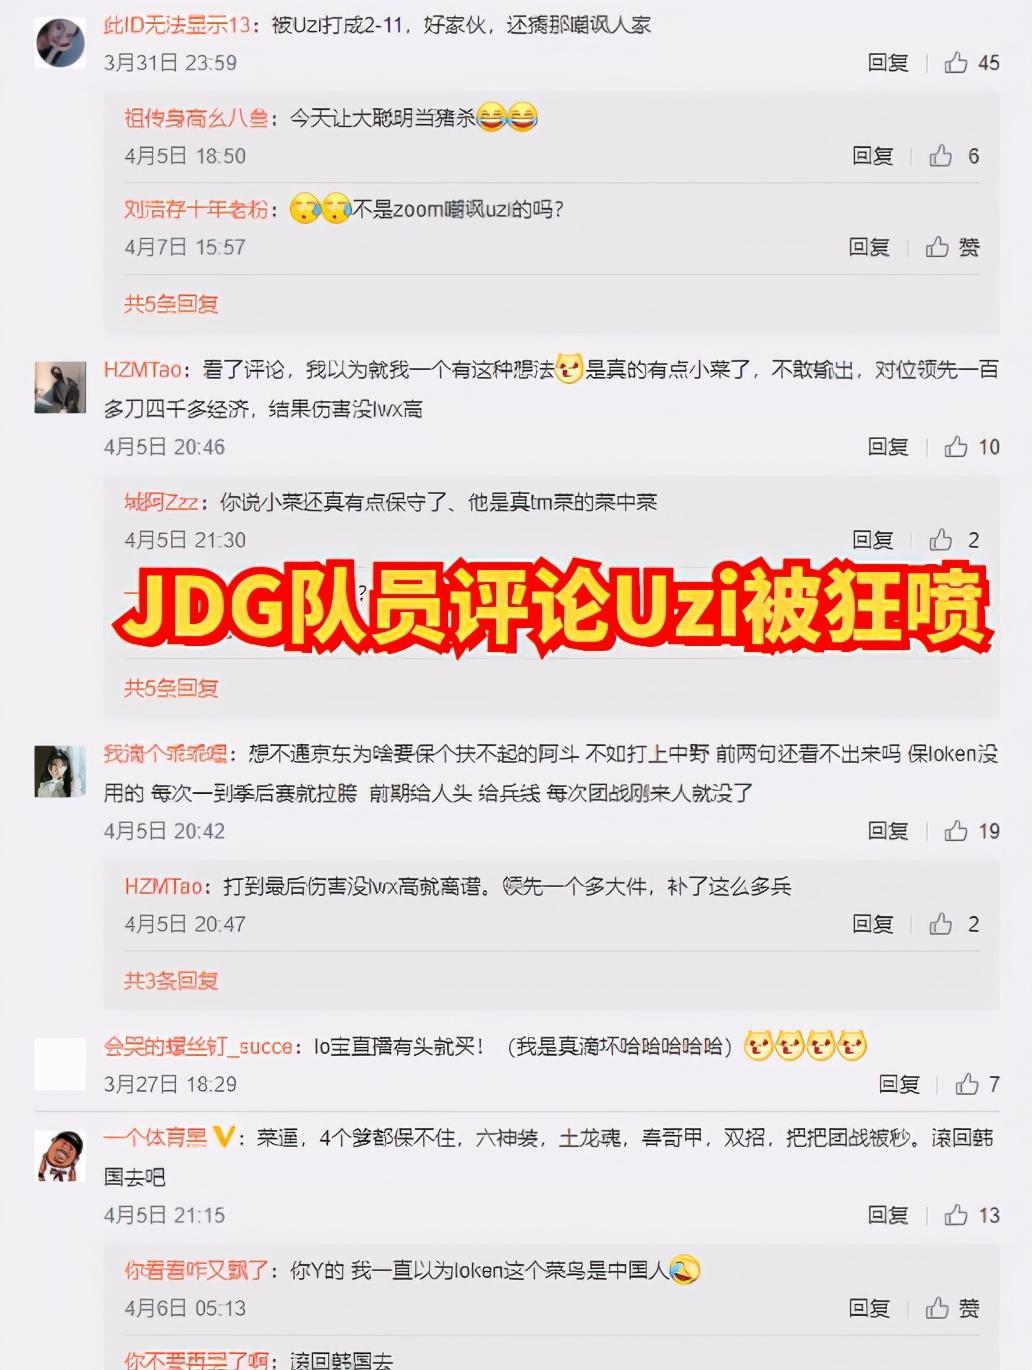Like HZMTao's comment with 10 likes
This screenshot has height=1370, width=1032.
(x=971, y=447)
